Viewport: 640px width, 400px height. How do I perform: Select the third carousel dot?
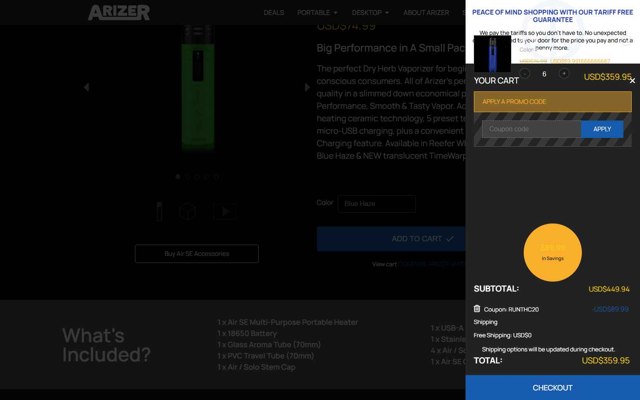197,177
